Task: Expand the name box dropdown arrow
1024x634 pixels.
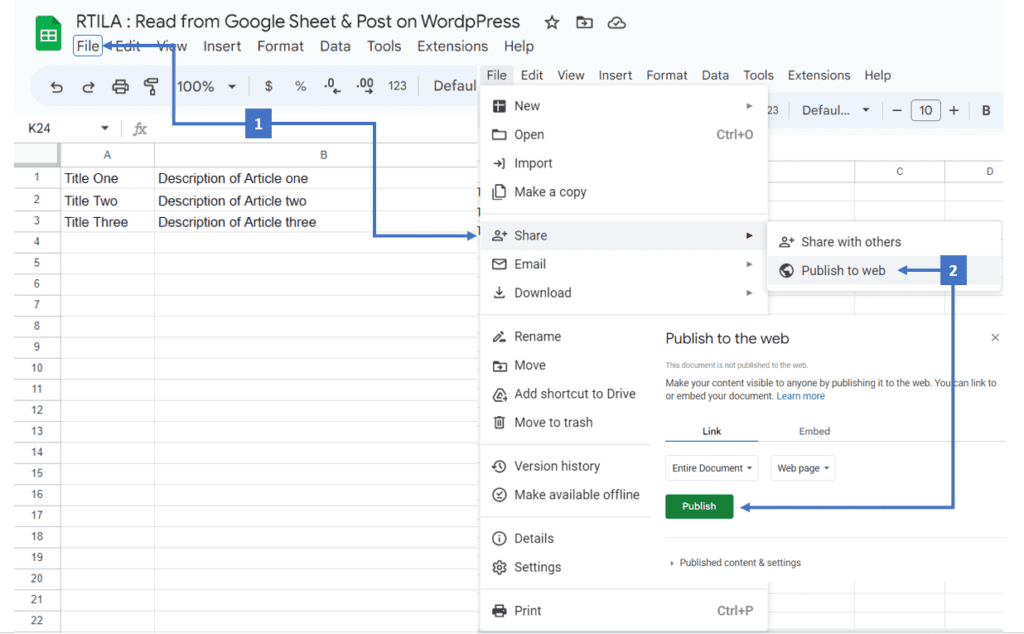Action: click(x=104, y=128)
